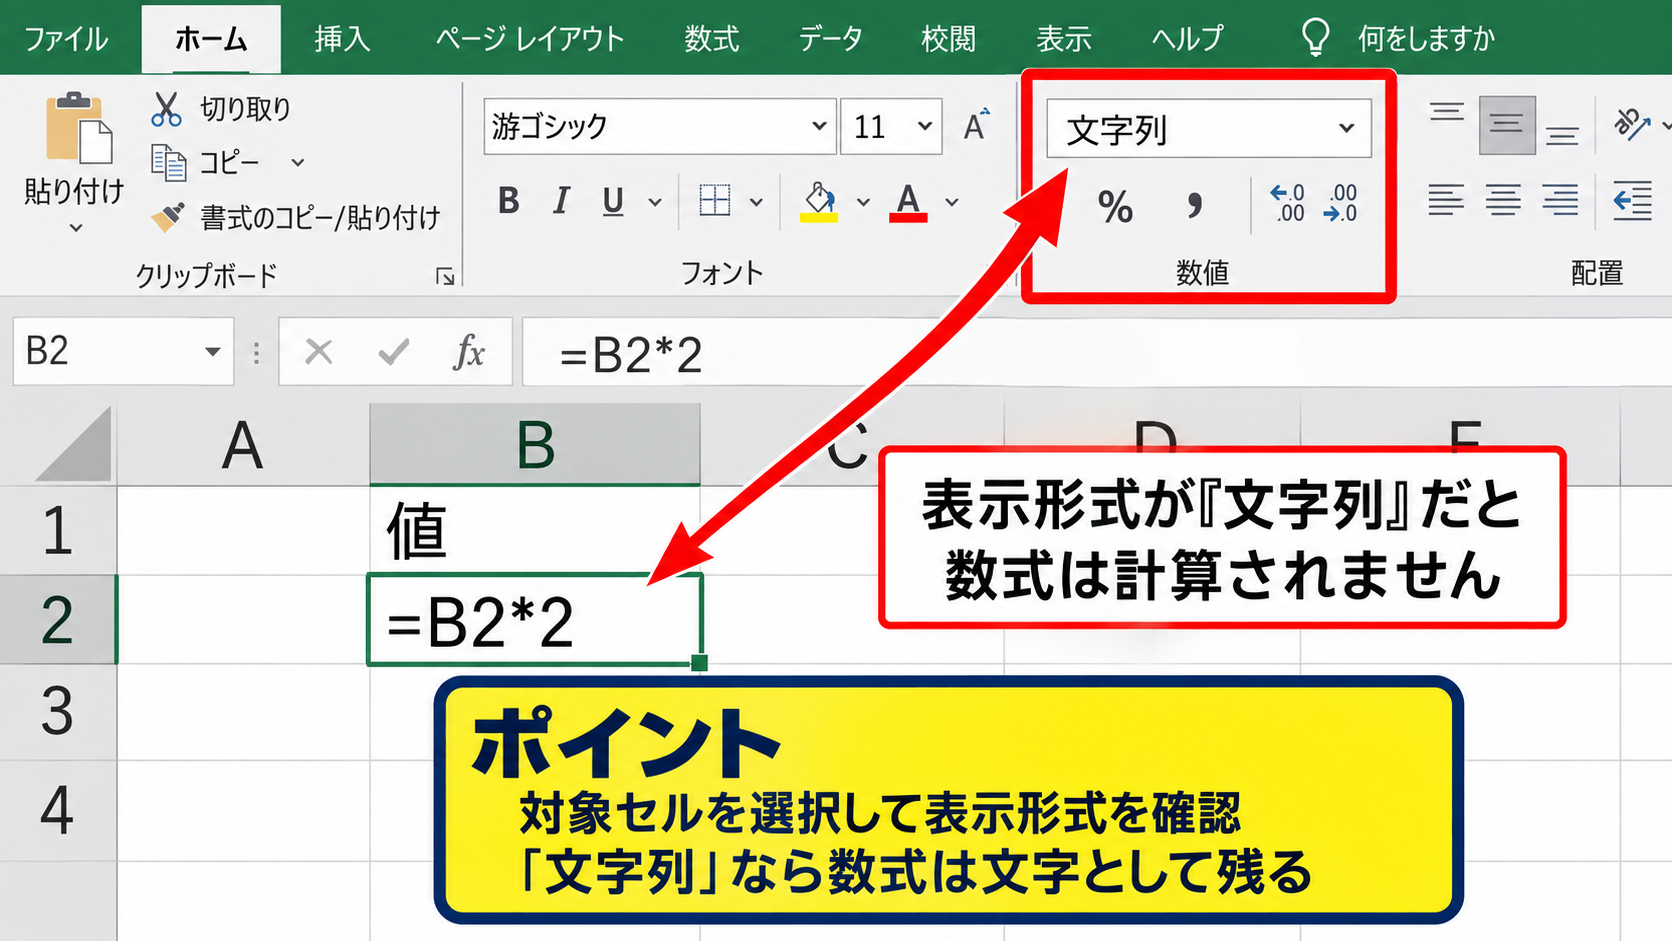Click the 切り取り button label
Viewport: 1672px width, 941px height.
(x=245, y=109)
